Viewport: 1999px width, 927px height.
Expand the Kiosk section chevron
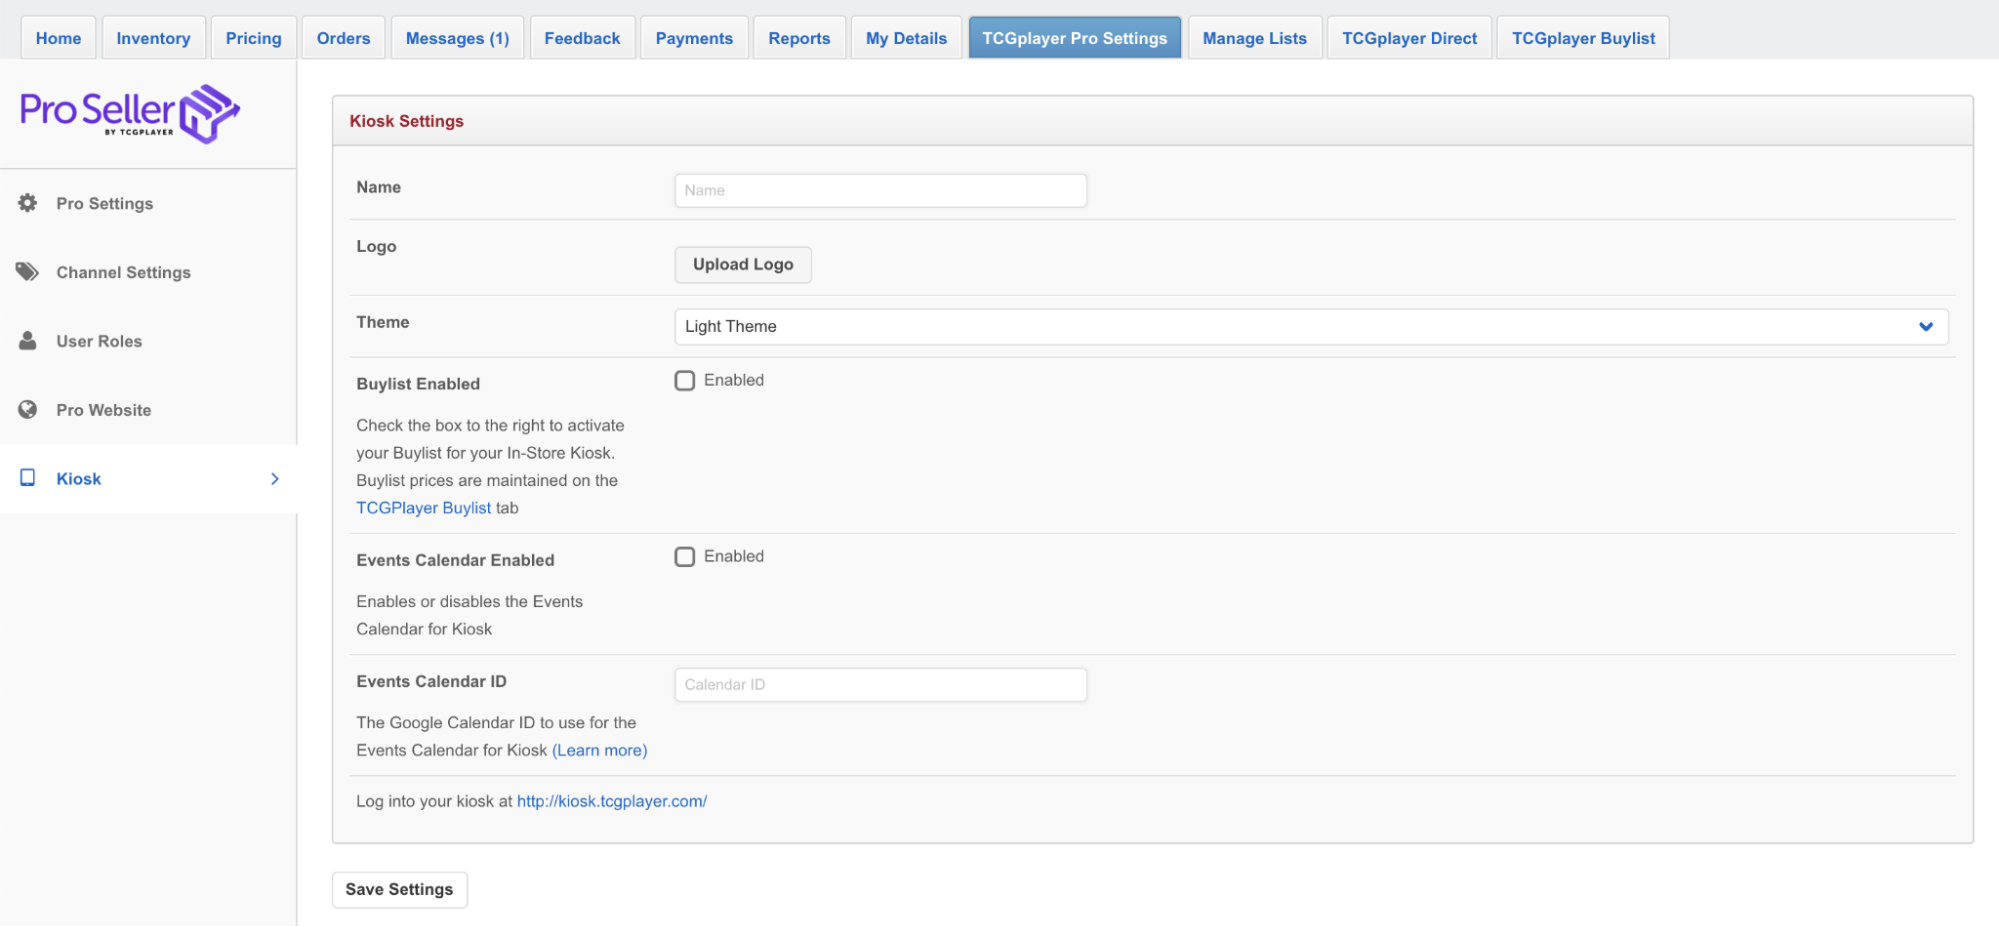275,478
